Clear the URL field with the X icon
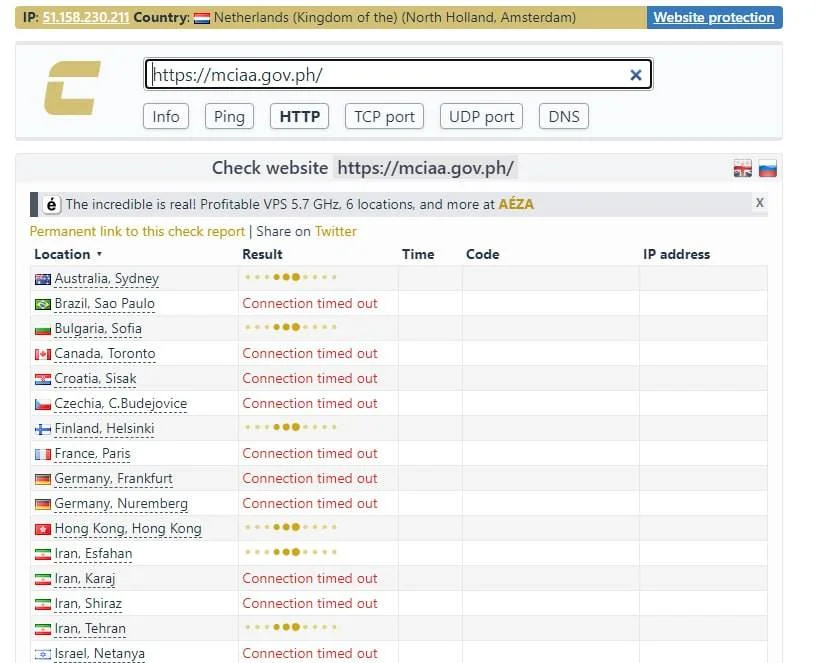 coord(635,75)
